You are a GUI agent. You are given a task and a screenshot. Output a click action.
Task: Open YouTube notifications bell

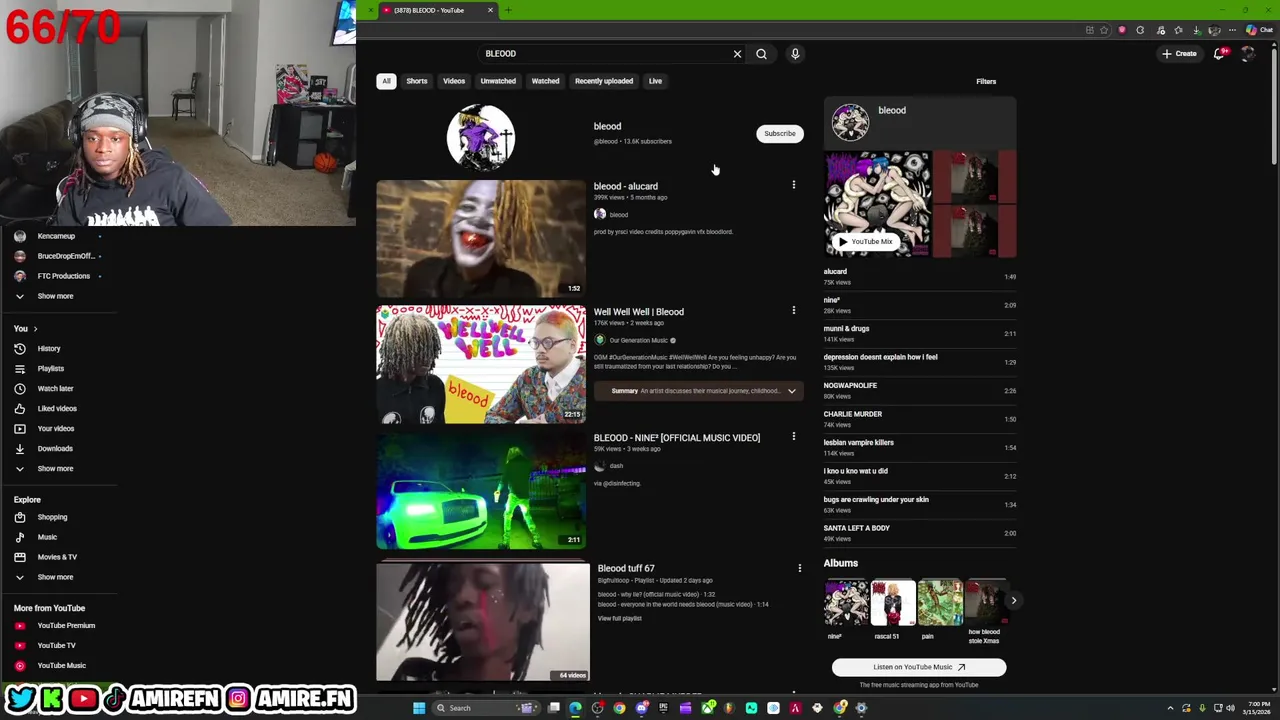[1219, 54]
